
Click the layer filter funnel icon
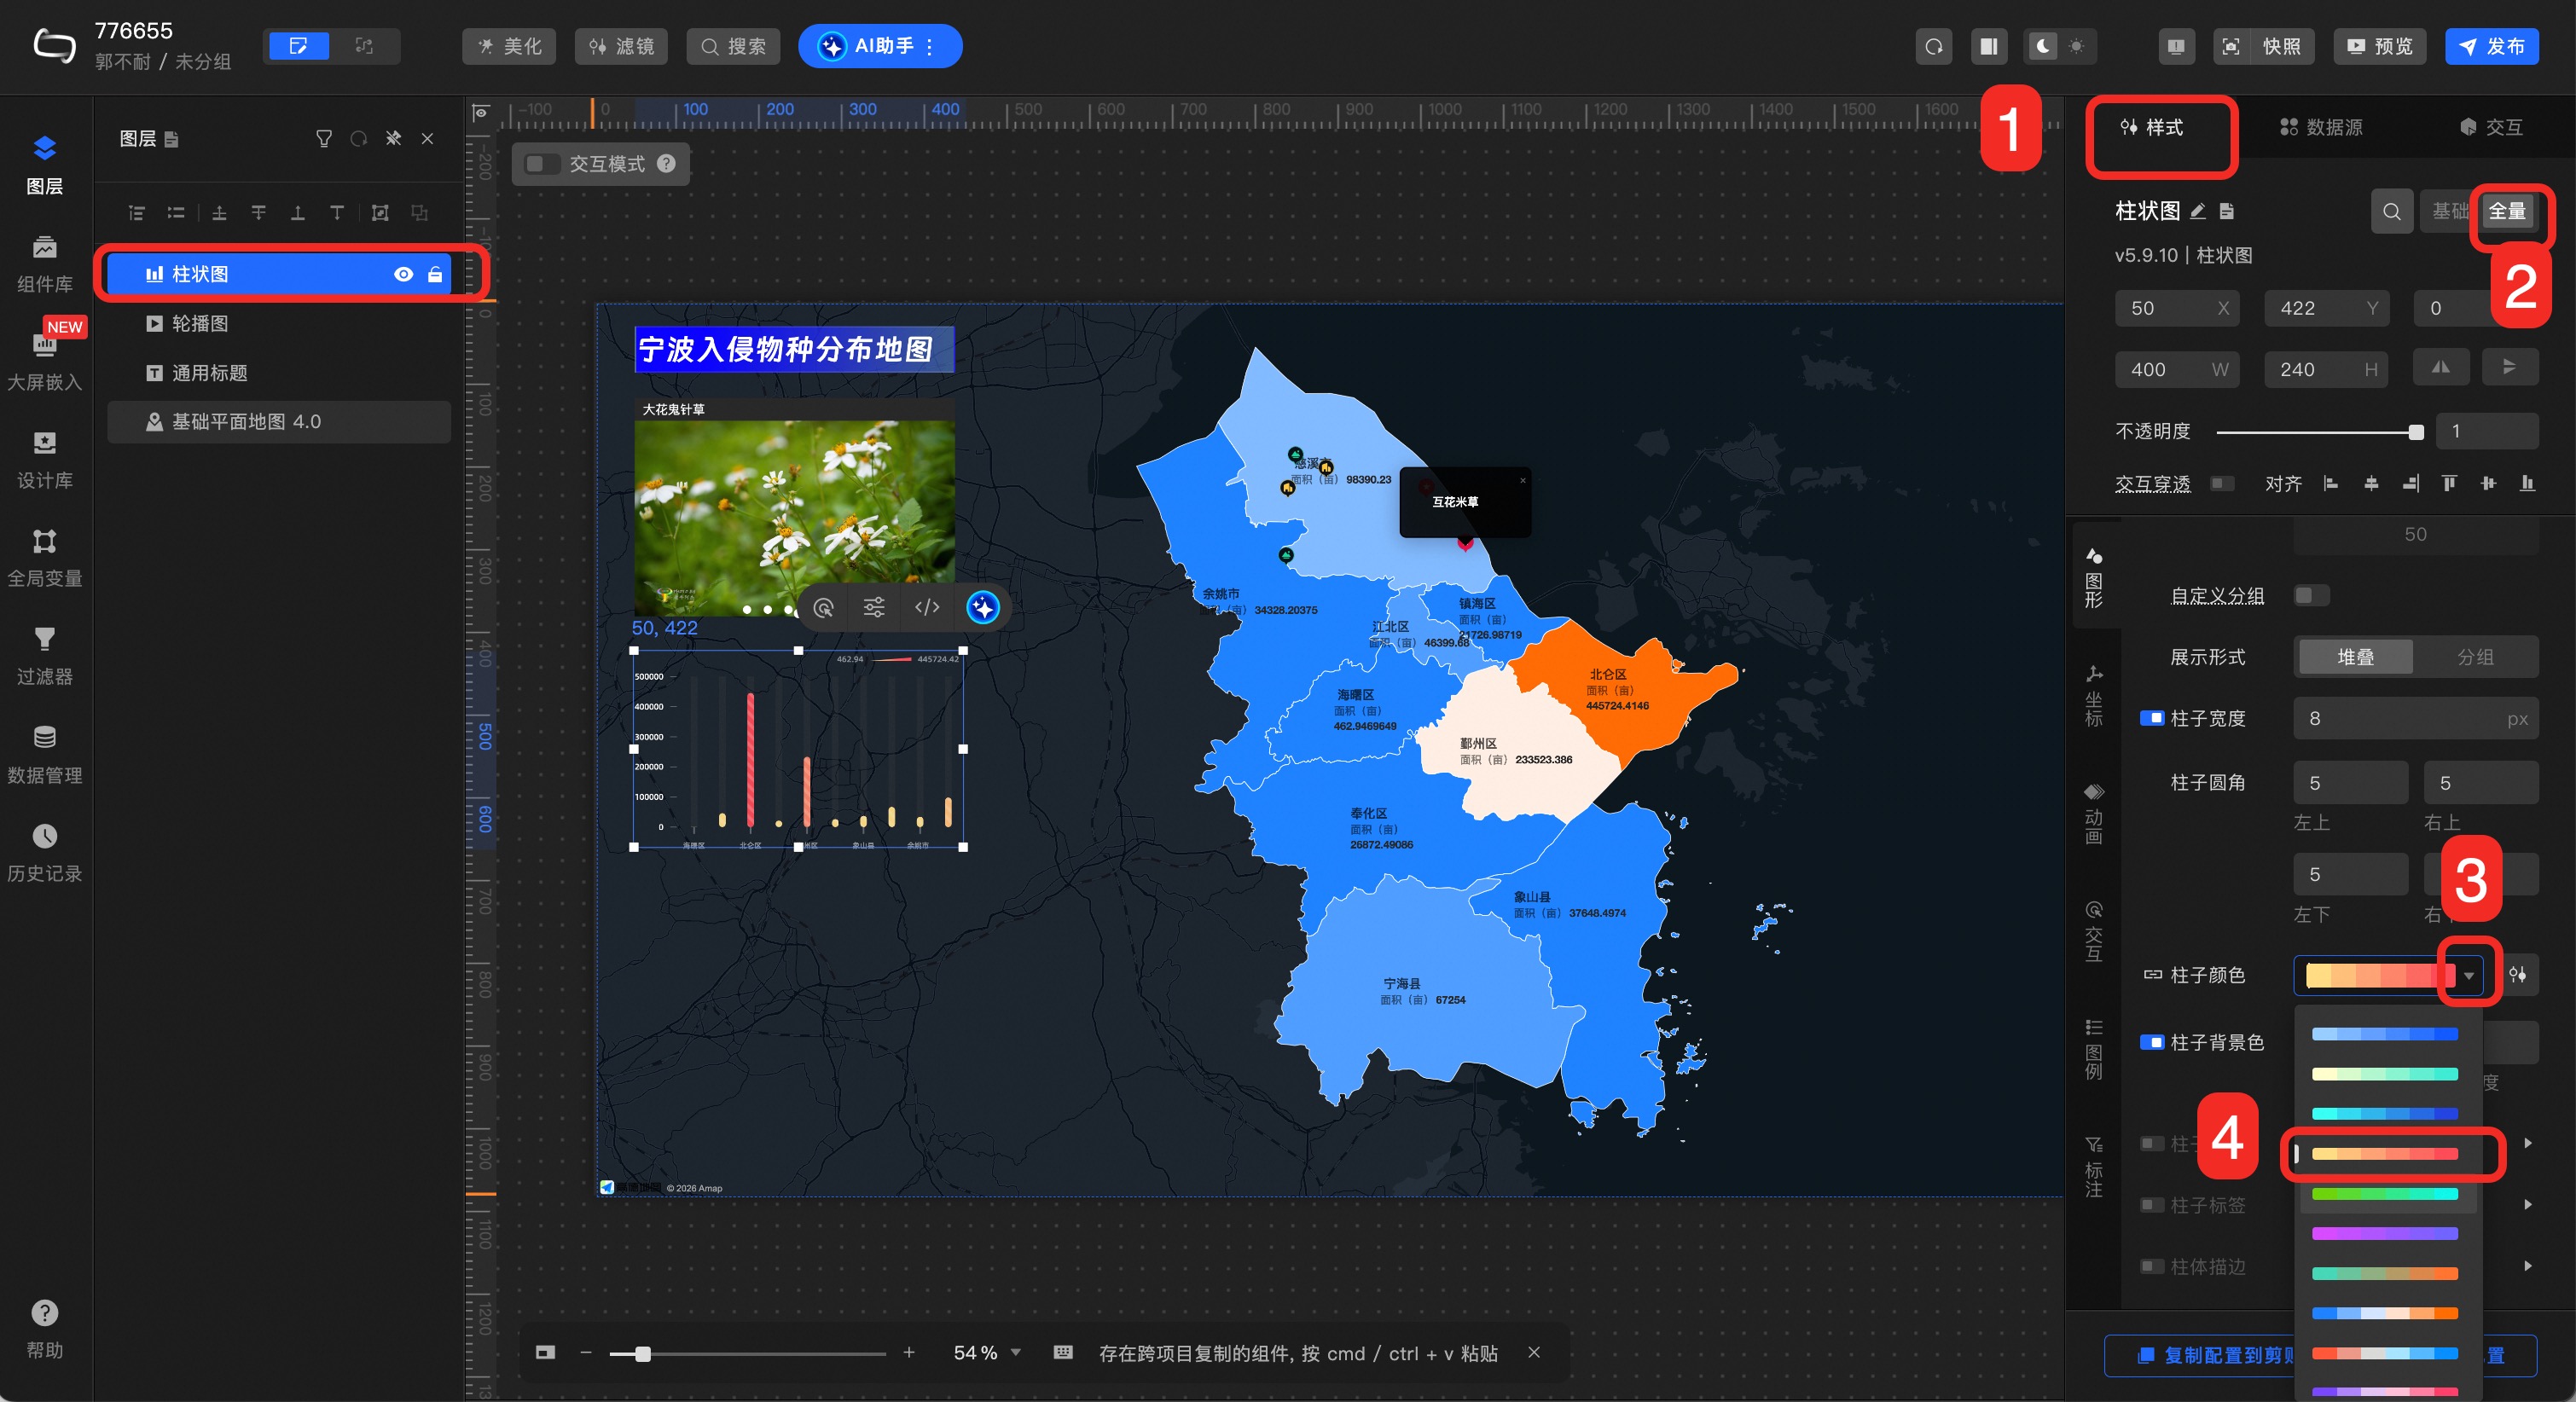pos(323,139)
